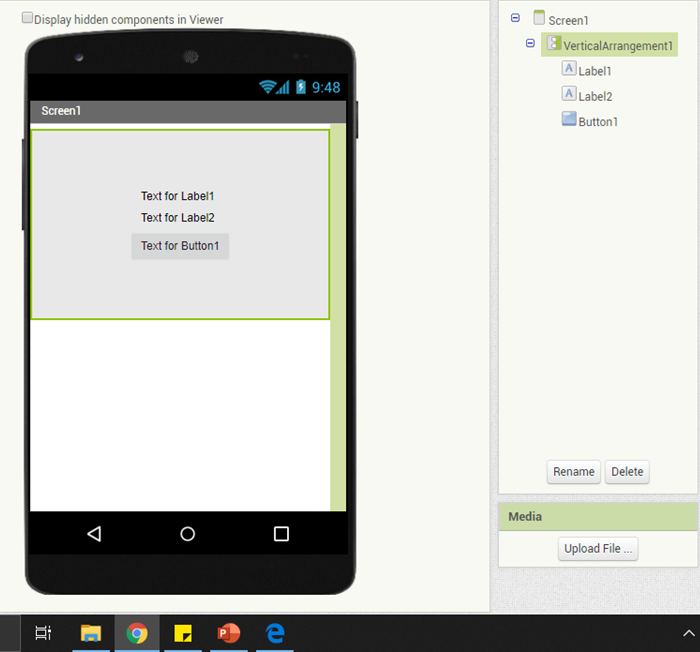Click the Screen1 form icon in tree
This screenshot has height=652, width=700.
click(539, 18)
